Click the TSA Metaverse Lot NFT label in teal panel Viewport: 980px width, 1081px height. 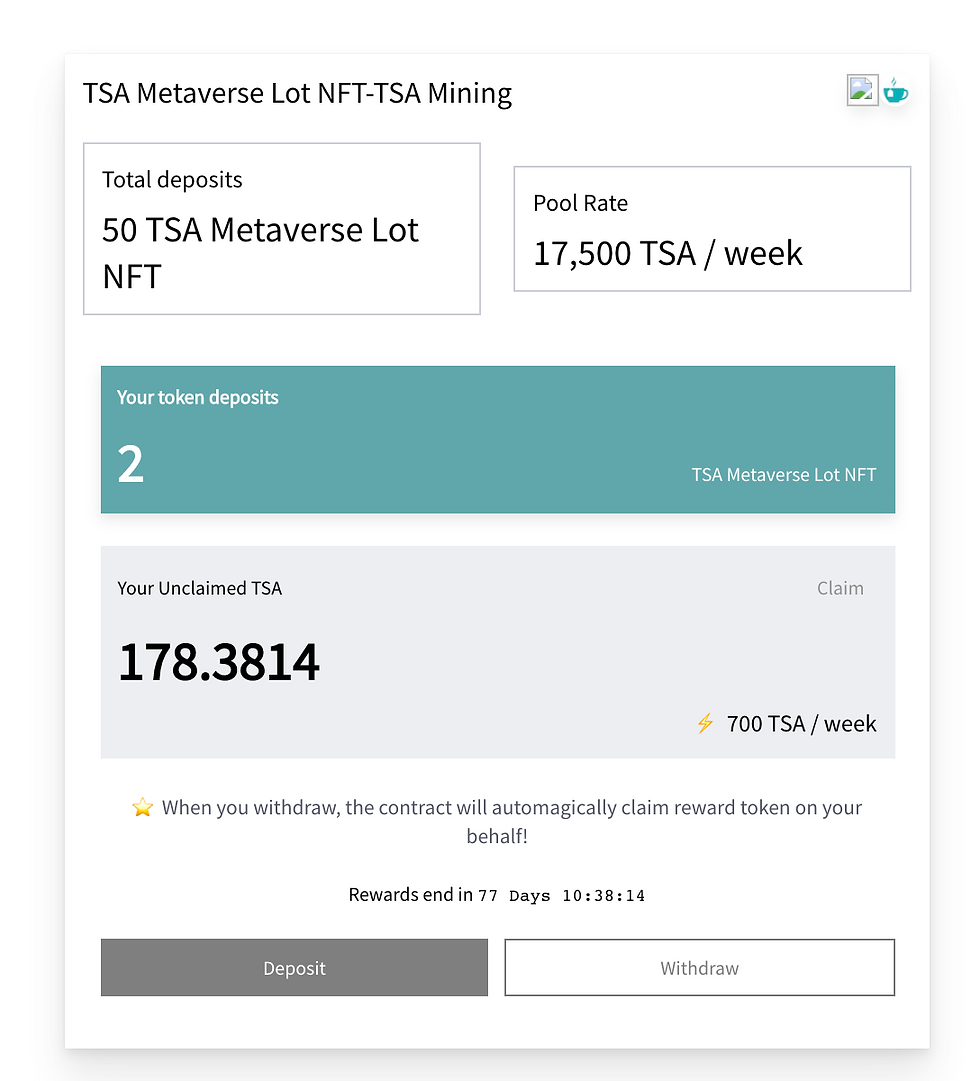click(x=783, y=475)
